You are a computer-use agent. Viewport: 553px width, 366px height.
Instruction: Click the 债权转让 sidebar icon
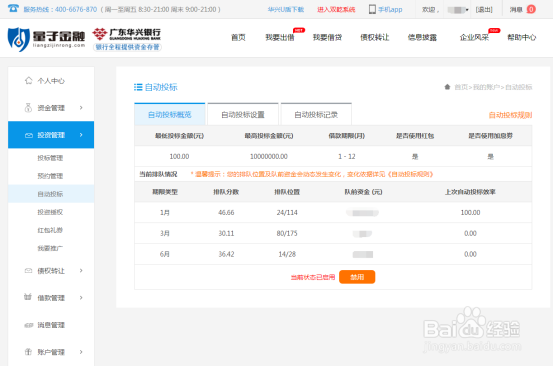tap(28, 270)
